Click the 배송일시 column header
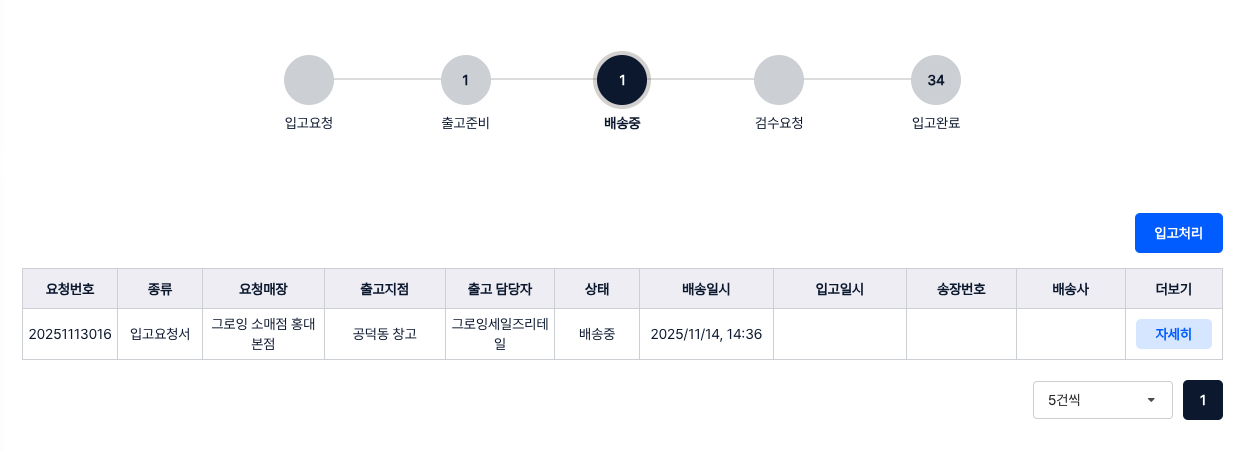The width and height of the screenshot is (1238, 451). pos(706,289)
